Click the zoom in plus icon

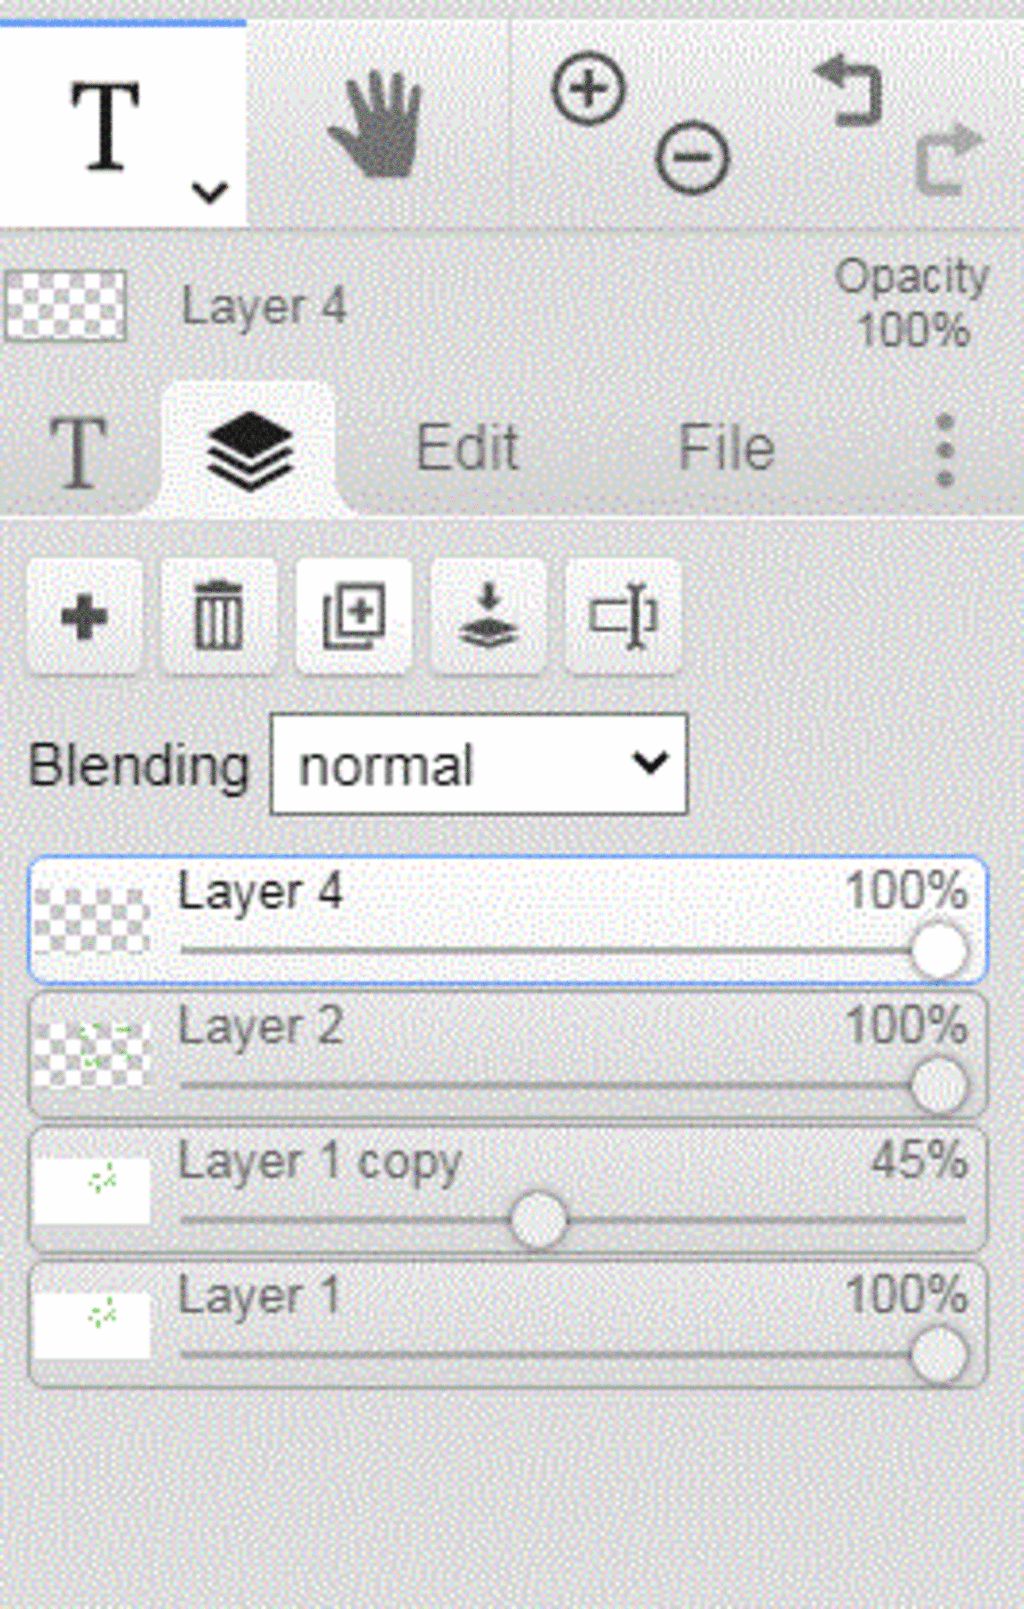[588, 89]
